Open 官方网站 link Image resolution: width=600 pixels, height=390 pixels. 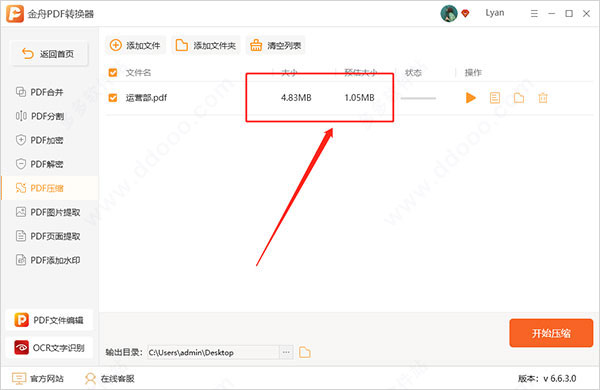point(38,379)
